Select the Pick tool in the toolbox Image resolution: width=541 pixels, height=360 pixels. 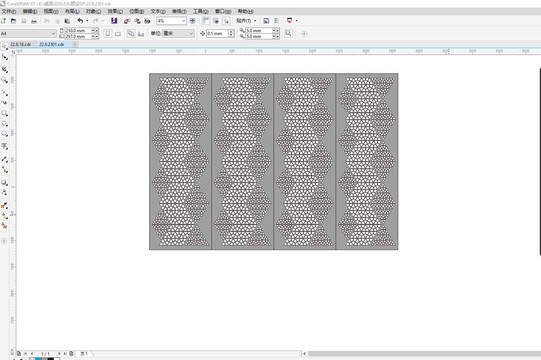pos(4,46)
